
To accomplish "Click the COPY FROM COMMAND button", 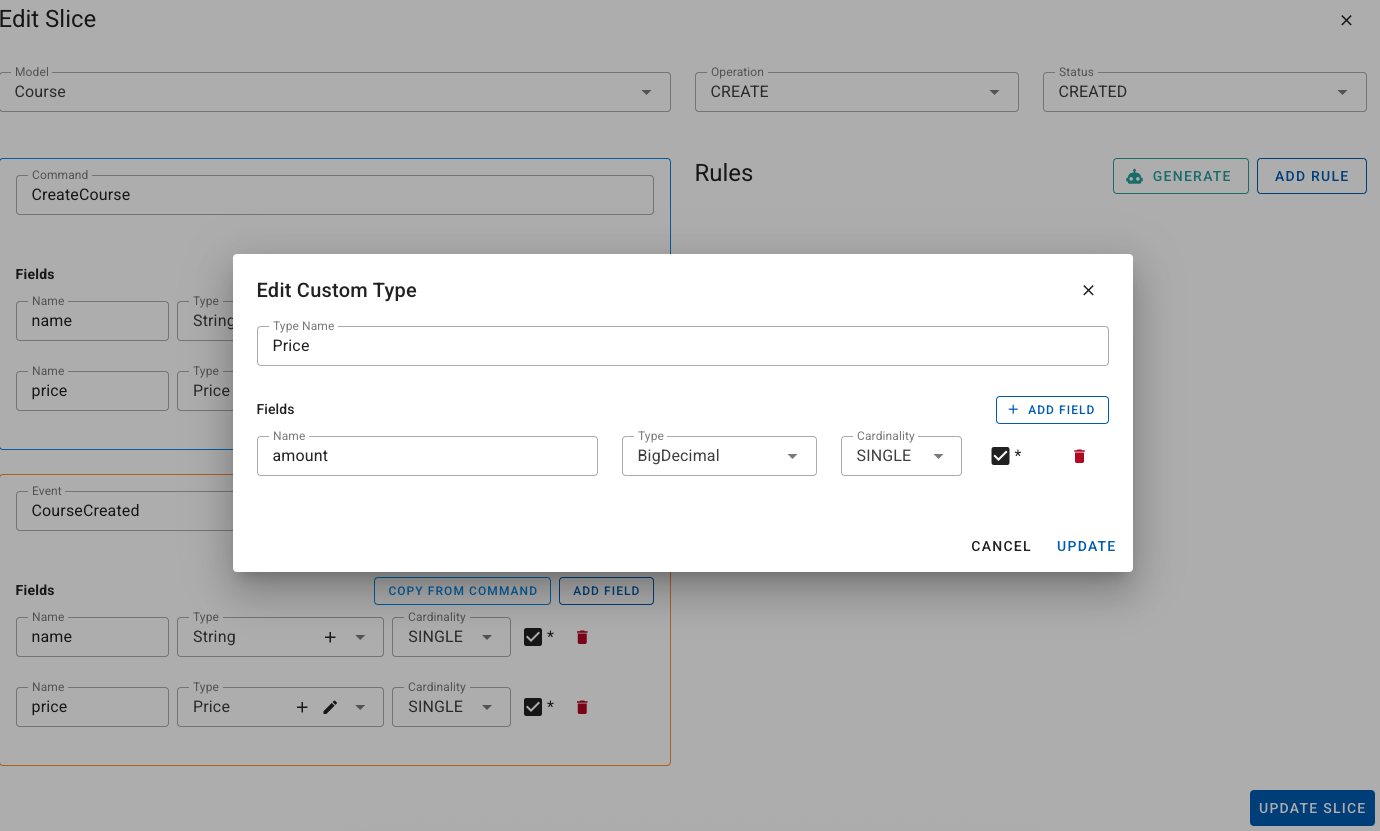I will coord(462,591).
